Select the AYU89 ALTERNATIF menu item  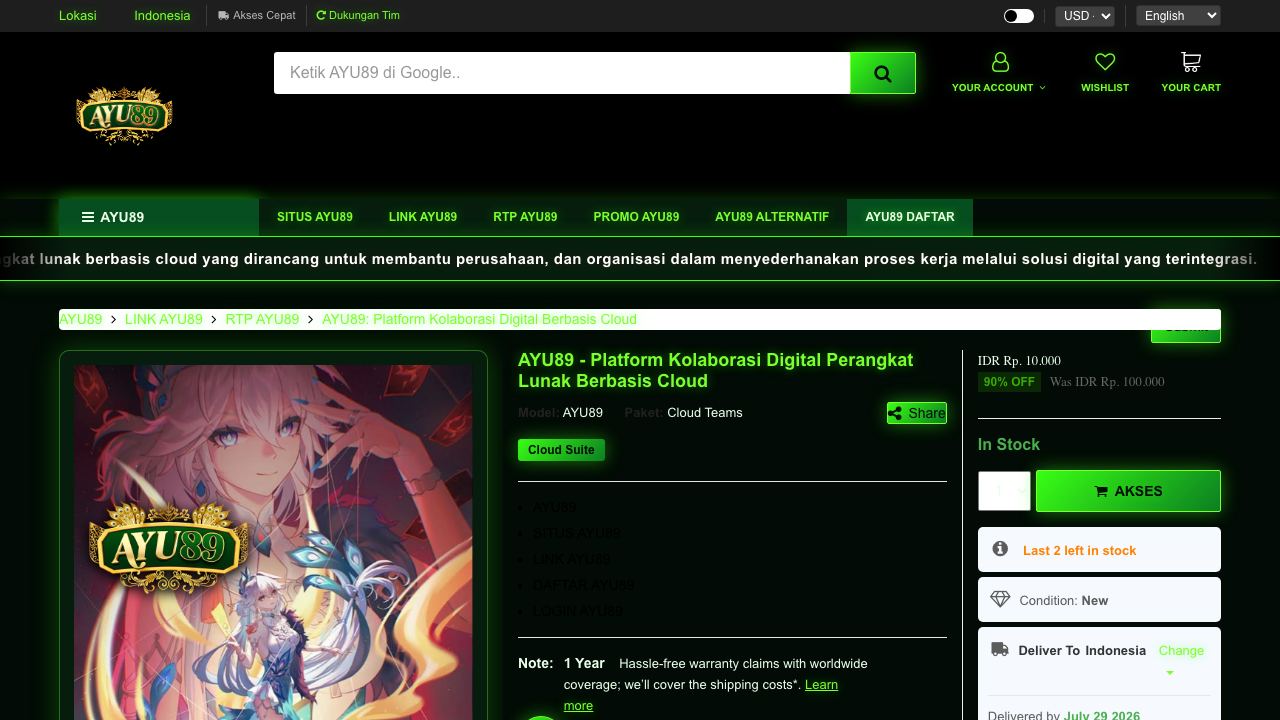(x=772, y=217)
